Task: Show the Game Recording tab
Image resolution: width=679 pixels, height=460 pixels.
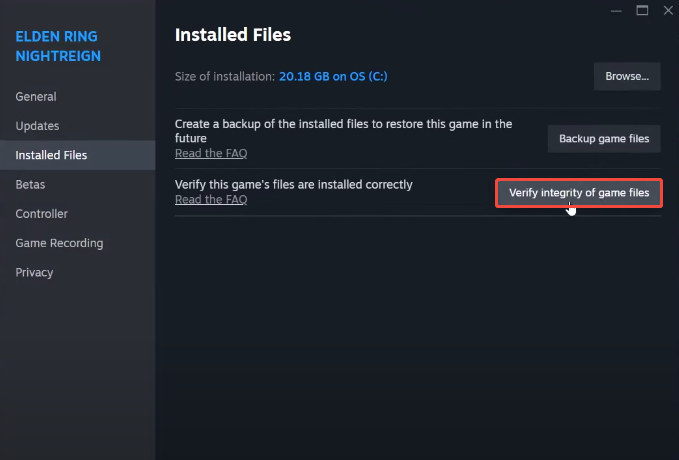Action: tap(59, 243)
